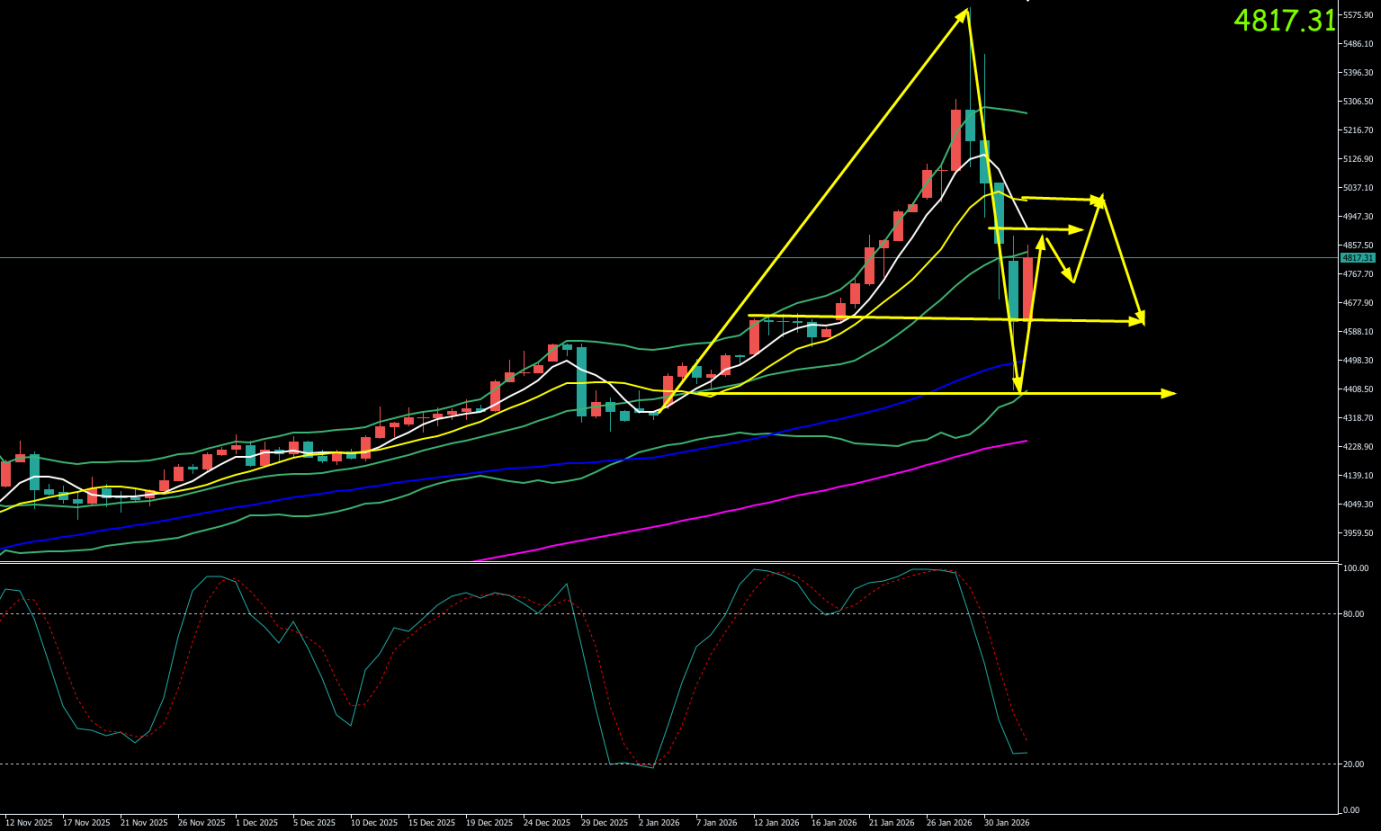Click the 4408.50 price axis label
Screen dimensions: 1381x831
point(1357,389)
